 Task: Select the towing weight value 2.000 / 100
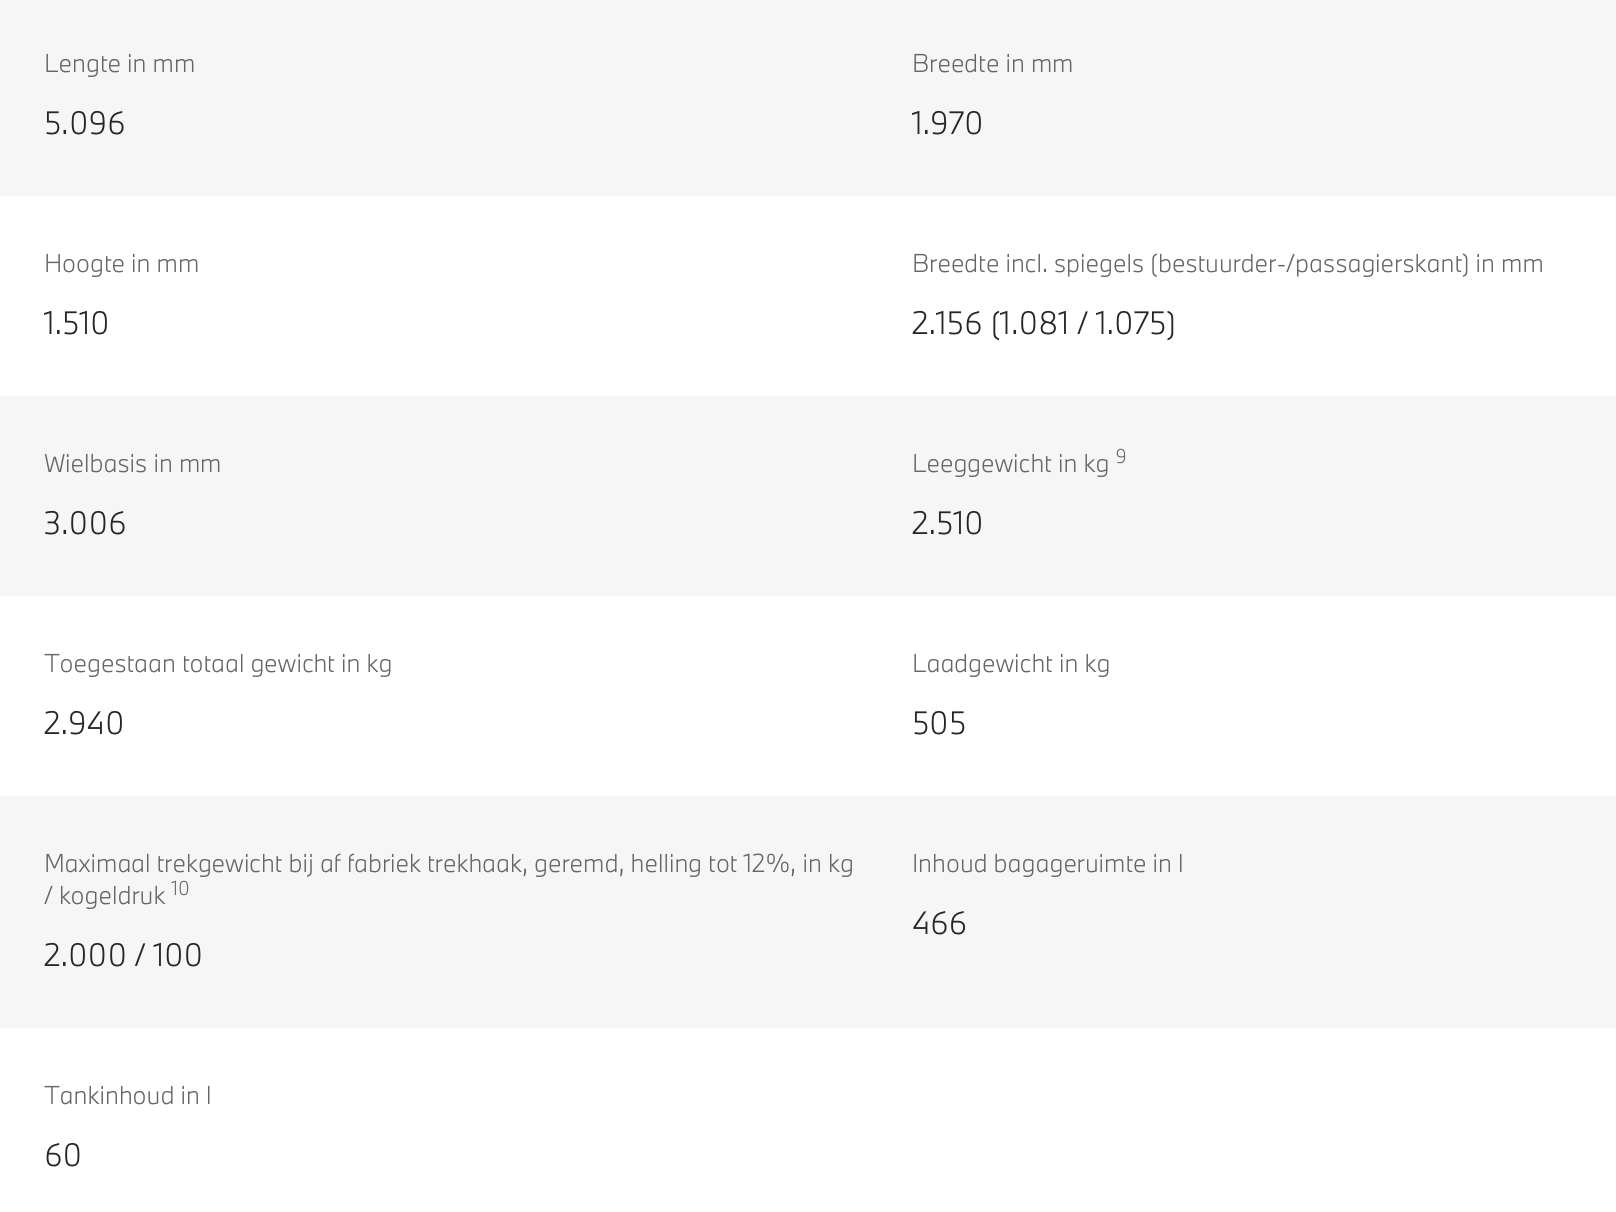coord(122,955)
